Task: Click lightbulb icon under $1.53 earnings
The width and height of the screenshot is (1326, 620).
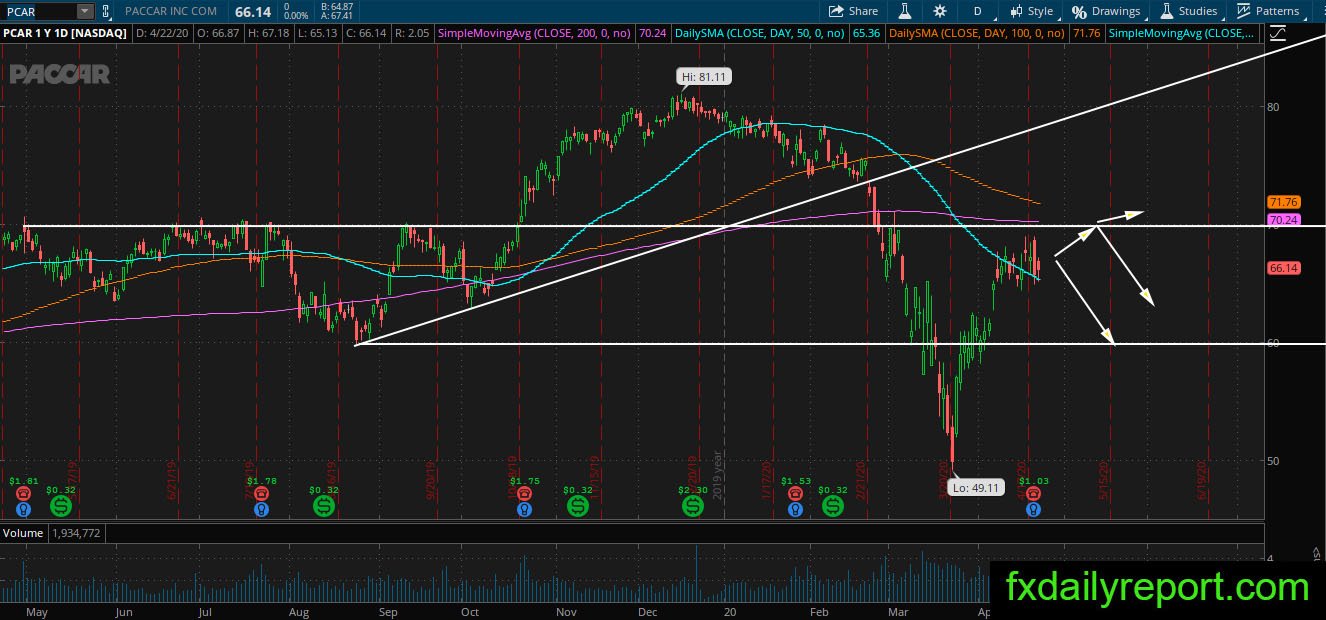Action: click(795, 509)
